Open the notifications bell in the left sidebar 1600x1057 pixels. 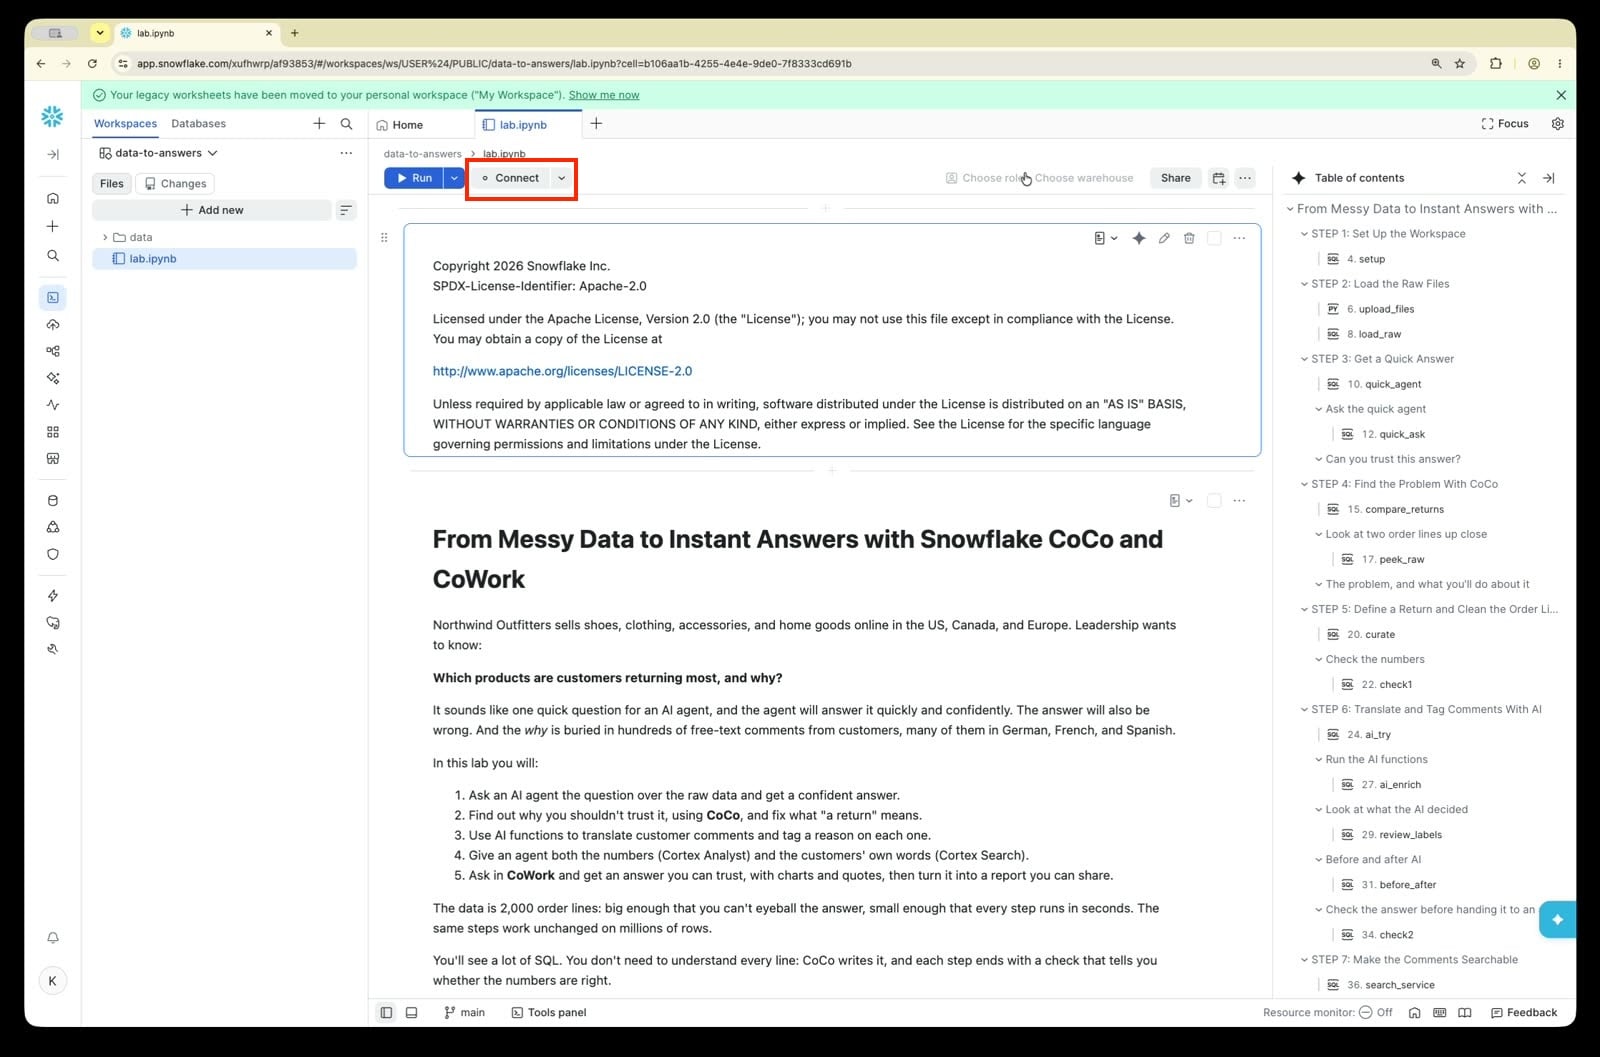(53, 938)
